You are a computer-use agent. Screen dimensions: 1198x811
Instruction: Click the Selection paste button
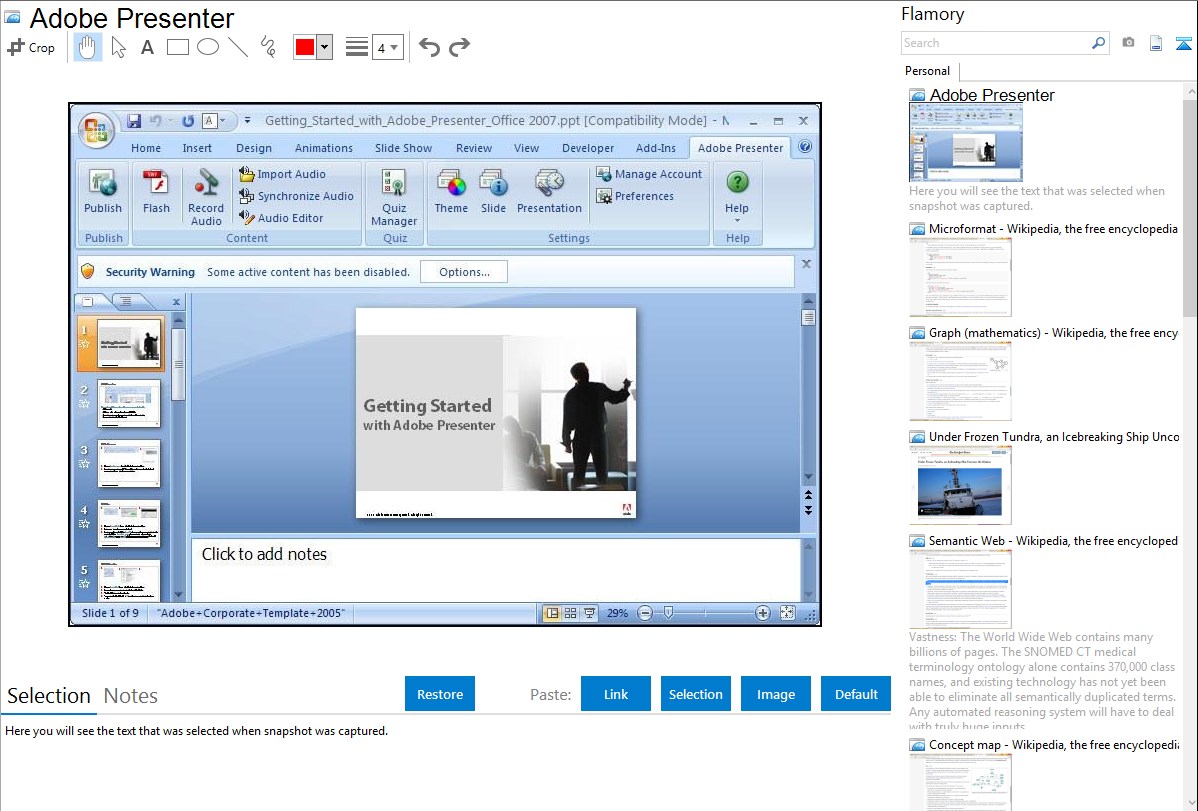pos(696,694)
